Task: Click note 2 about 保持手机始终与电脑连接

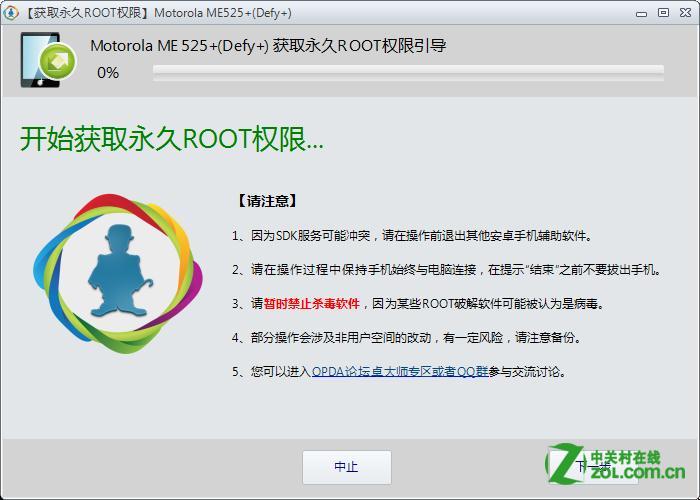Action: 446,270
